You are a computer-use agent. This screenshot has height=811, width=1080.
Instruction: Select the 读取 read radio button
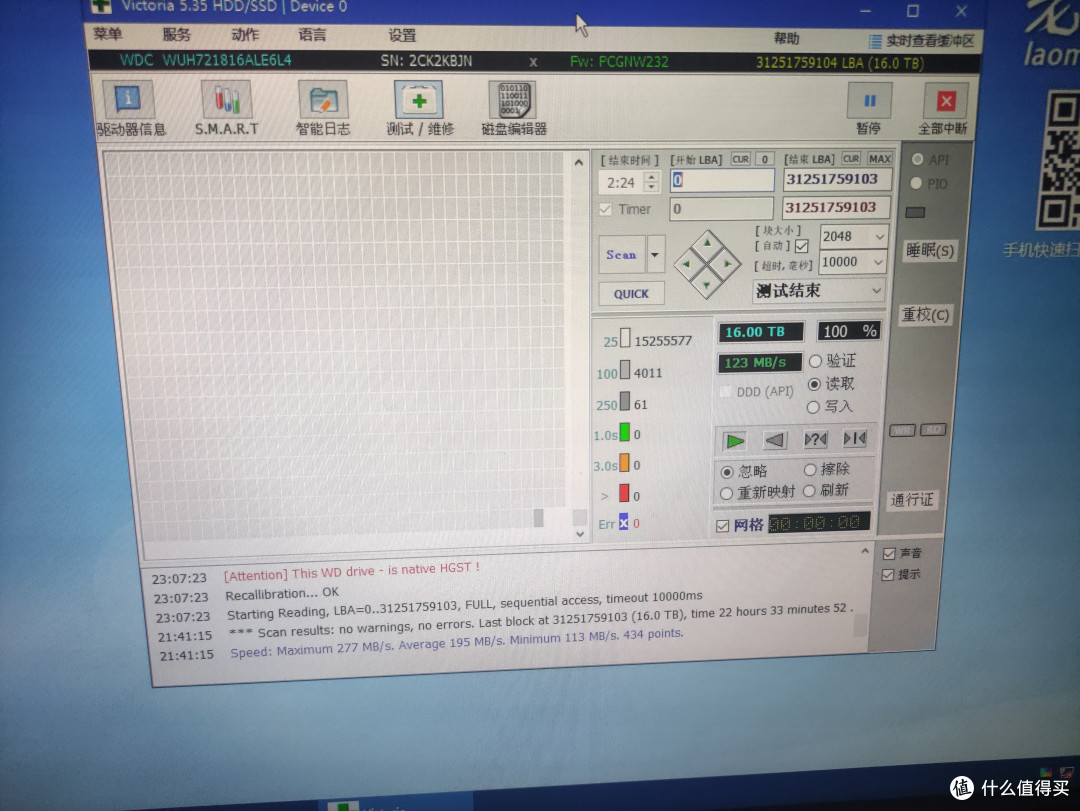(x=814, y=384)
